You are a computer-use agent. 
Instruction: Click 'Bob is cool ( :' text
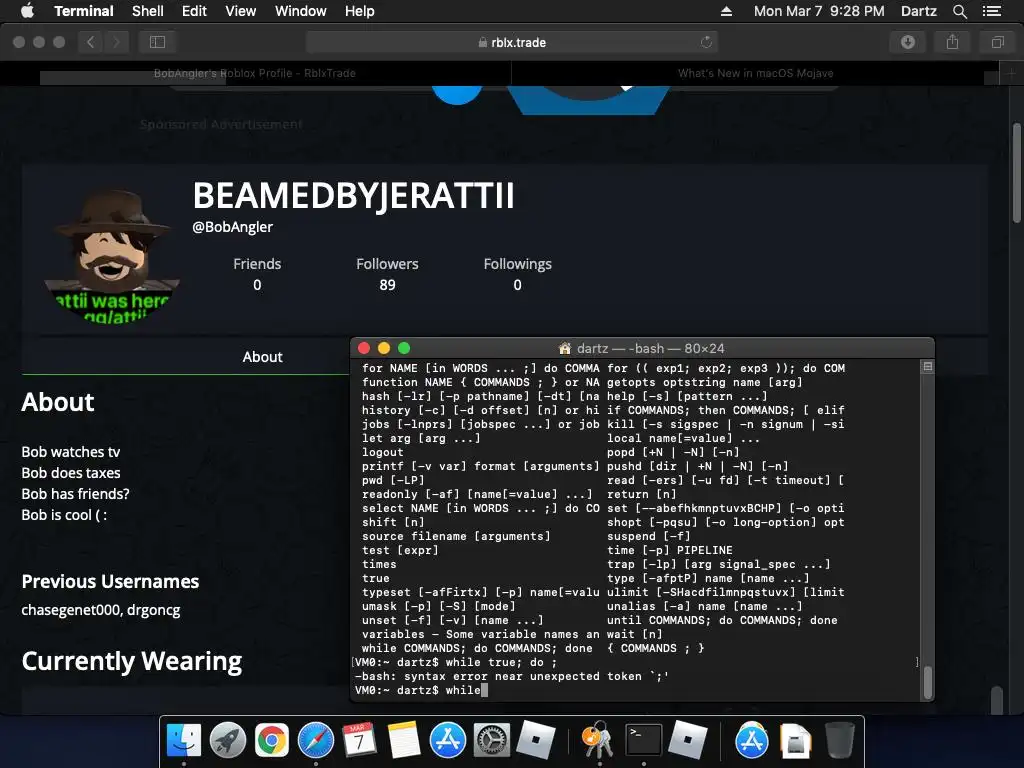click(x=64, y=515)
